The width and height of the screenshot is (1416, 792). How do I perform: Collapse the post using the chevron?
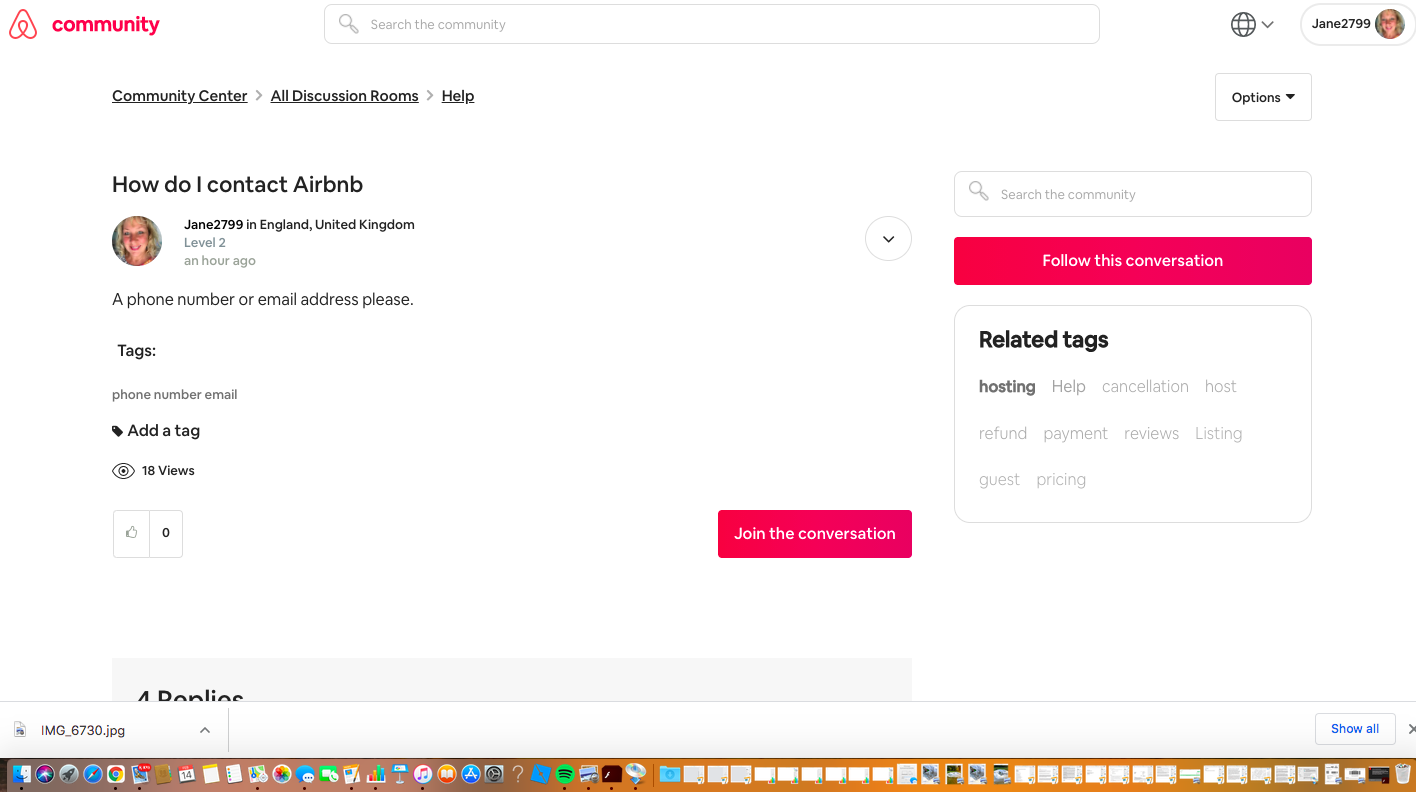pyautogui.click(x=888, y=238)
